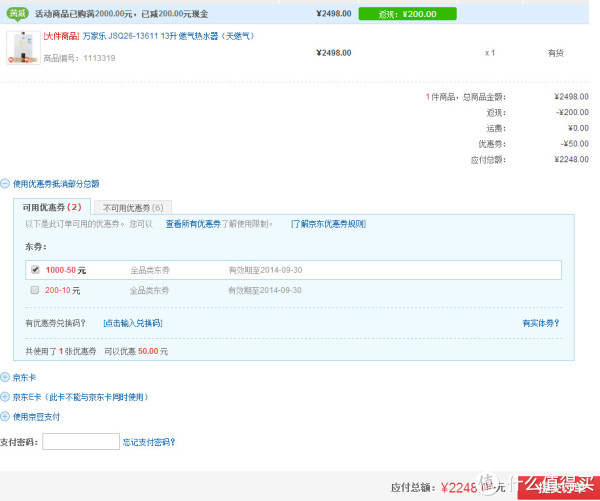Open the water heater product thumbnail
Screen dimensions: 600x501
point(23,48)
